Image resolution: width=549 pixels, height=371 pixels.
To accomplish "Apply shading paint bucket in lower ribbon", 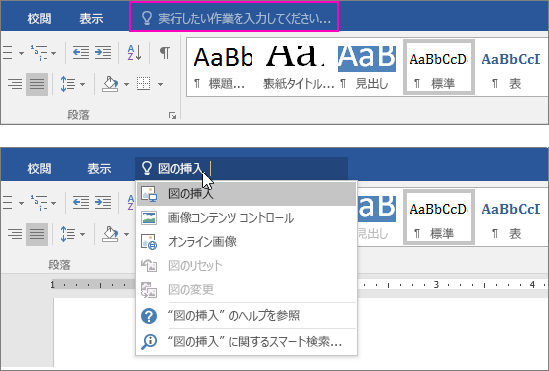I will (x=110, y=234).
